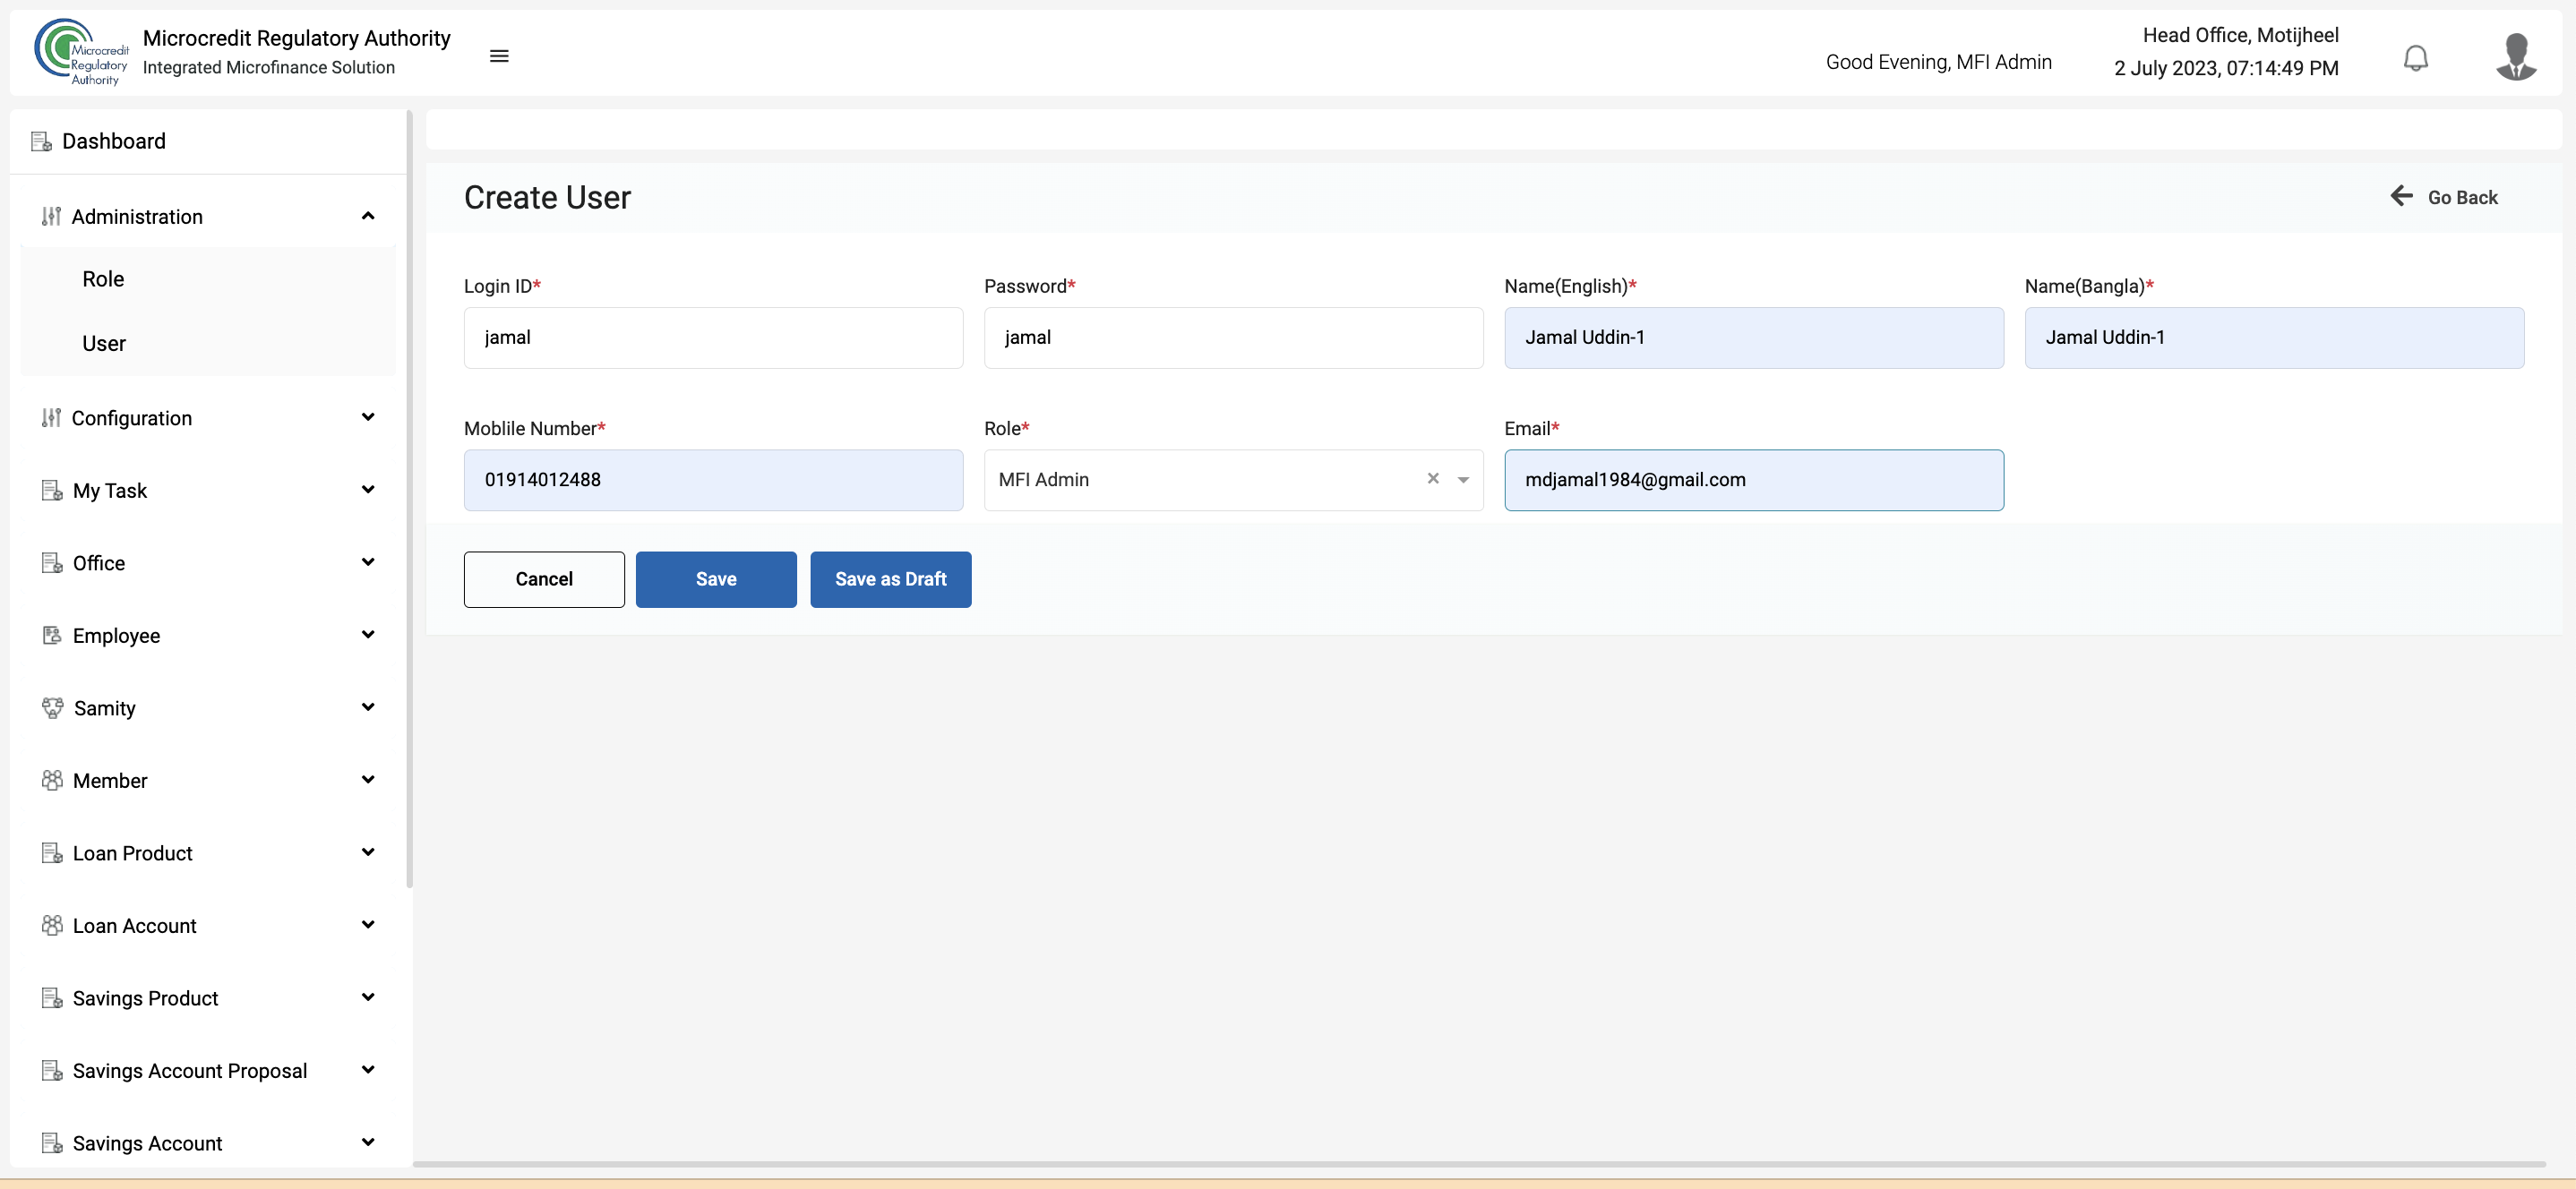Screen dimensions: 2576x1189
Task: Open the Loan Account menu item
Action: pos(135,925)
